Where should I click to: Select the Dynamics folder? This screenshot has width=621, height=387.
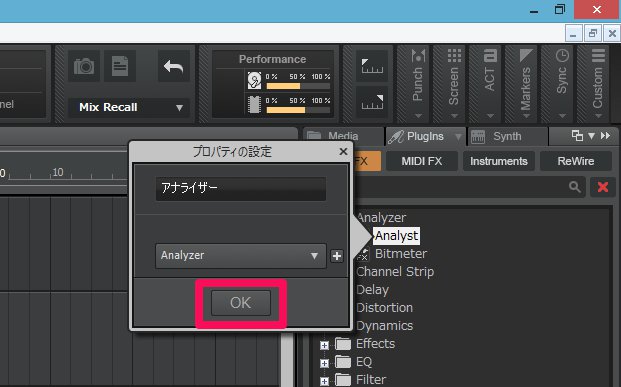384,326
